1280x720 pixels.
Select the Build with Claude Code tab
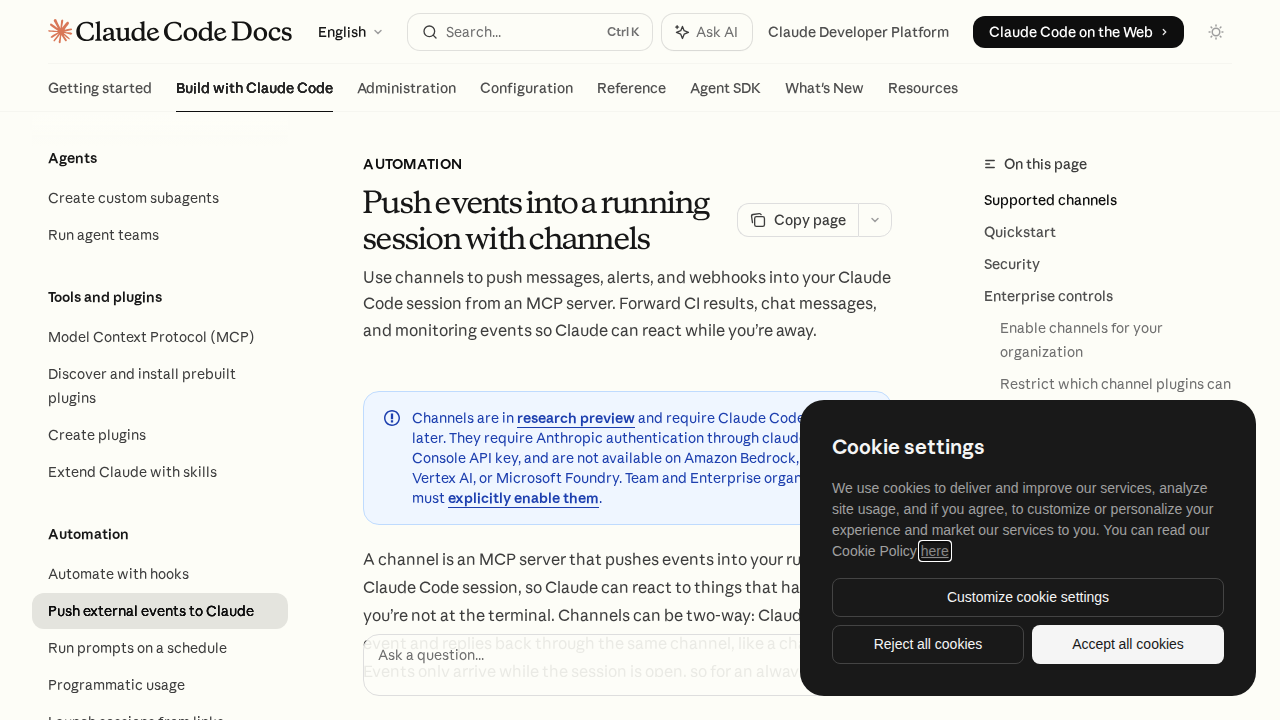coord(254,88)
